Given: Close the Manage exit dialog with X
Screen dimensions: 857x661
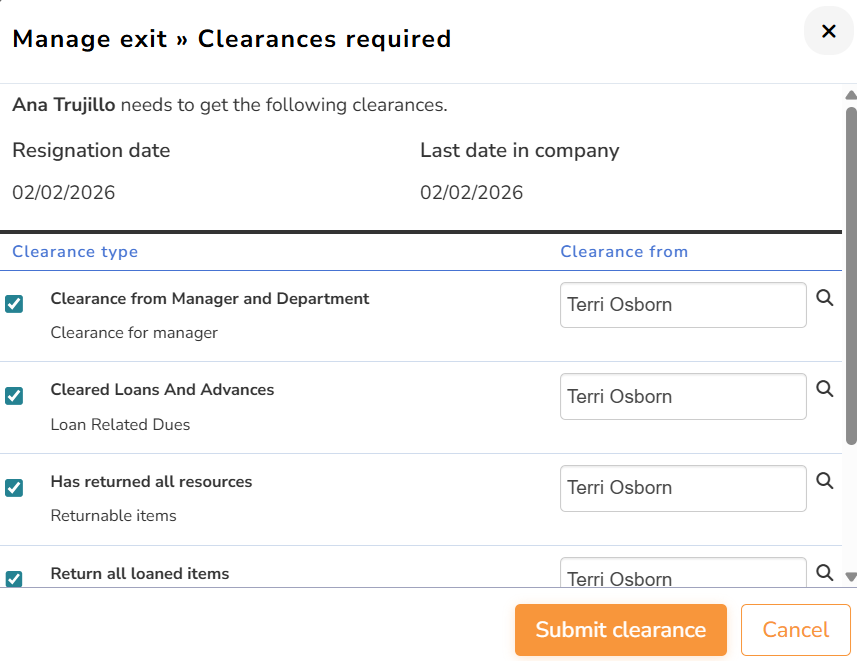Looking at the screenshot, I should [x=828, y=31].
